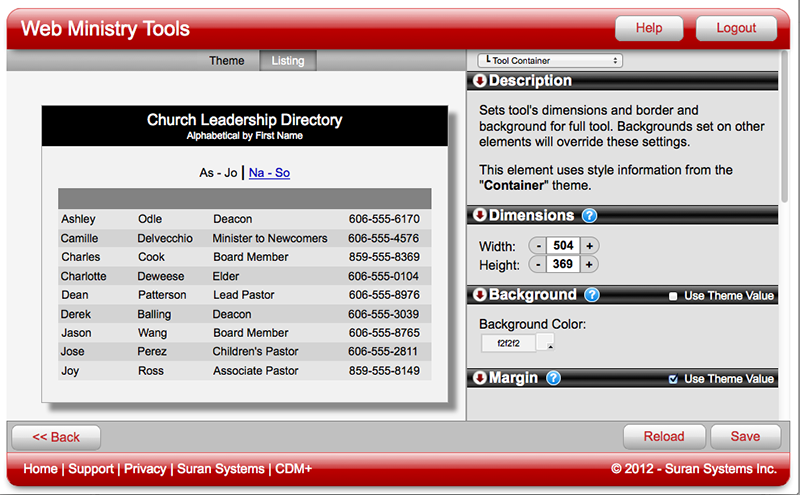
Task: Increase Width with the plus button
Action: 589,246
